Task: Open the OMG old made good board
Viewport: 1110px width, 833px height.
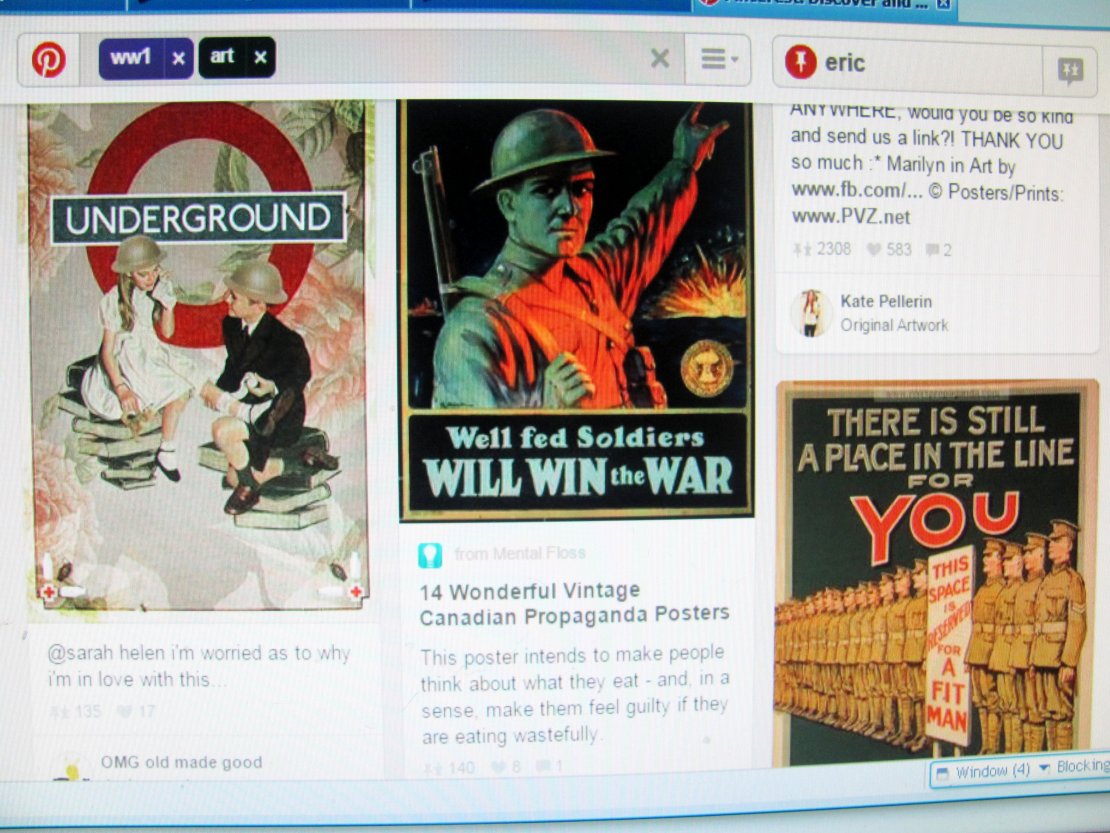Action: [x=181, y=762]
